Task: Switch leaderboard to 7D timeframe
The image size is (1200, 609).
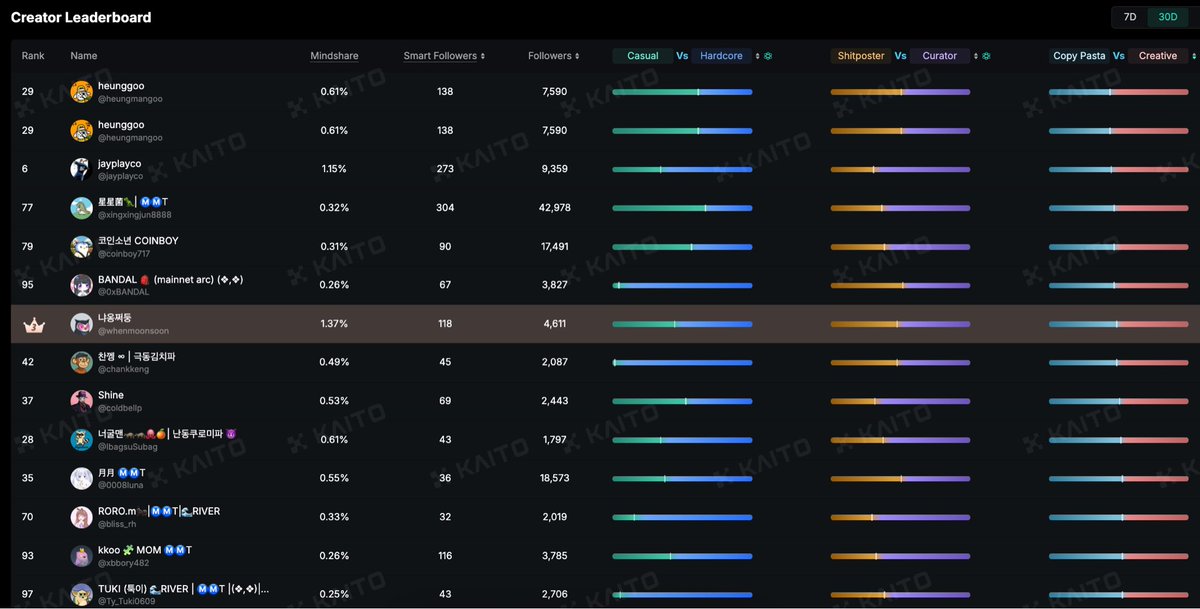Action: [1130, 17]
